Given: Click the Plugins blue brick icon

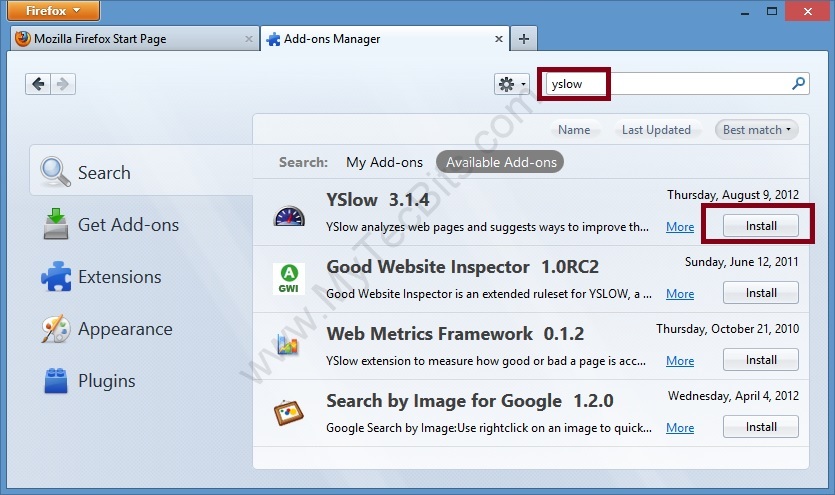Looking at the screenshot, I should [56, 381].
